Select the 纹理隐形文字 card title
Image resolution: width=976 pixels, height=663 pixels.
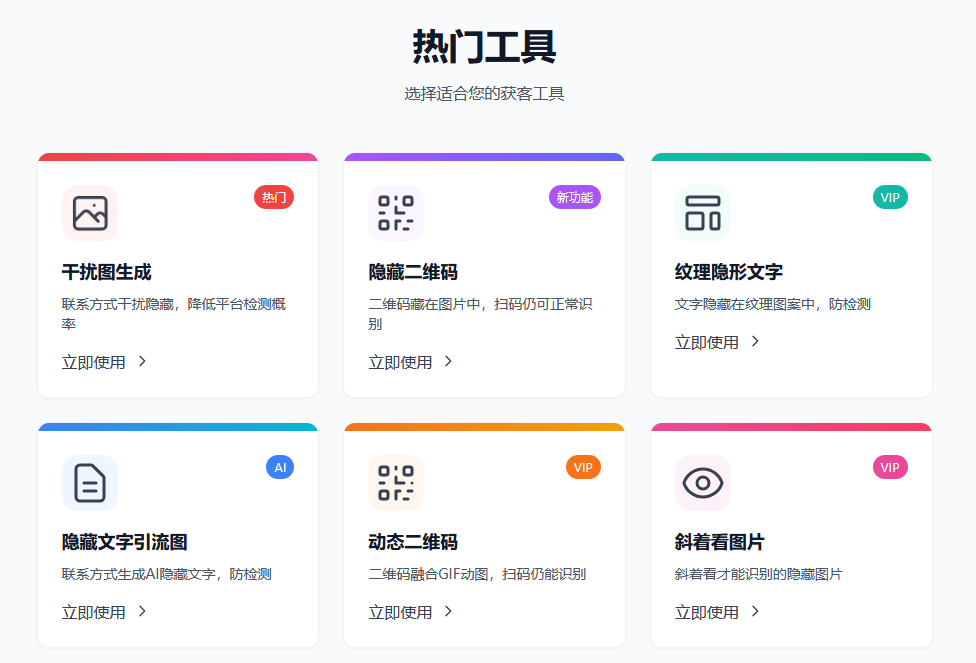729,272
